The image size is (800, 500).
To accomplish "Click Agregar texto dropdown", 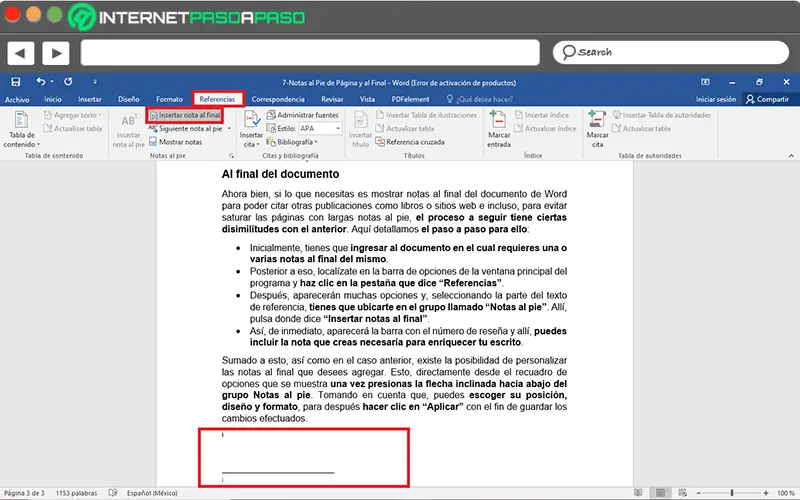I will pos(73,115).
